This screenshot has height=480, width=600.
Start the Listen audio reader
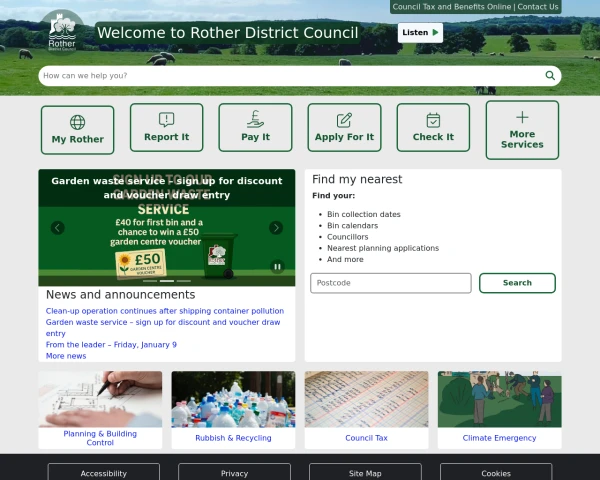point(420,33)
